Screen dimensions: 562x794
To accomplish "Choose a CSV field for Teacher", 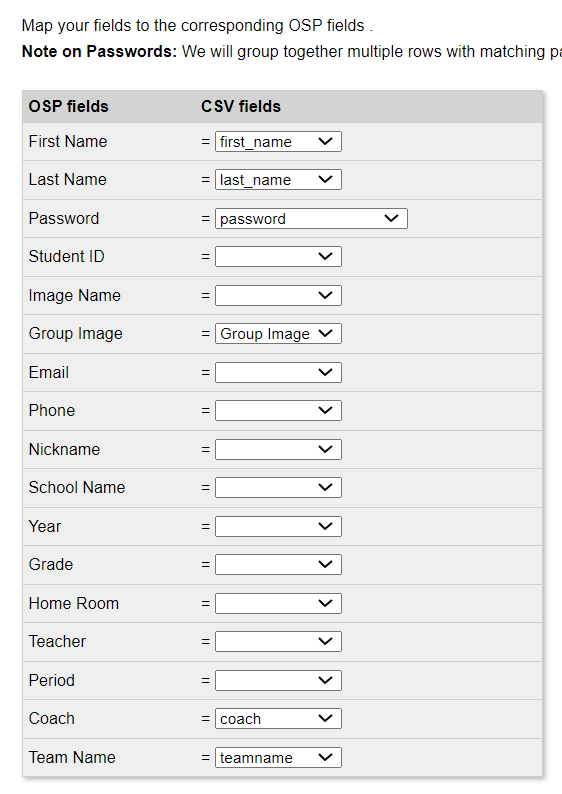I will (x=278, y=641).
